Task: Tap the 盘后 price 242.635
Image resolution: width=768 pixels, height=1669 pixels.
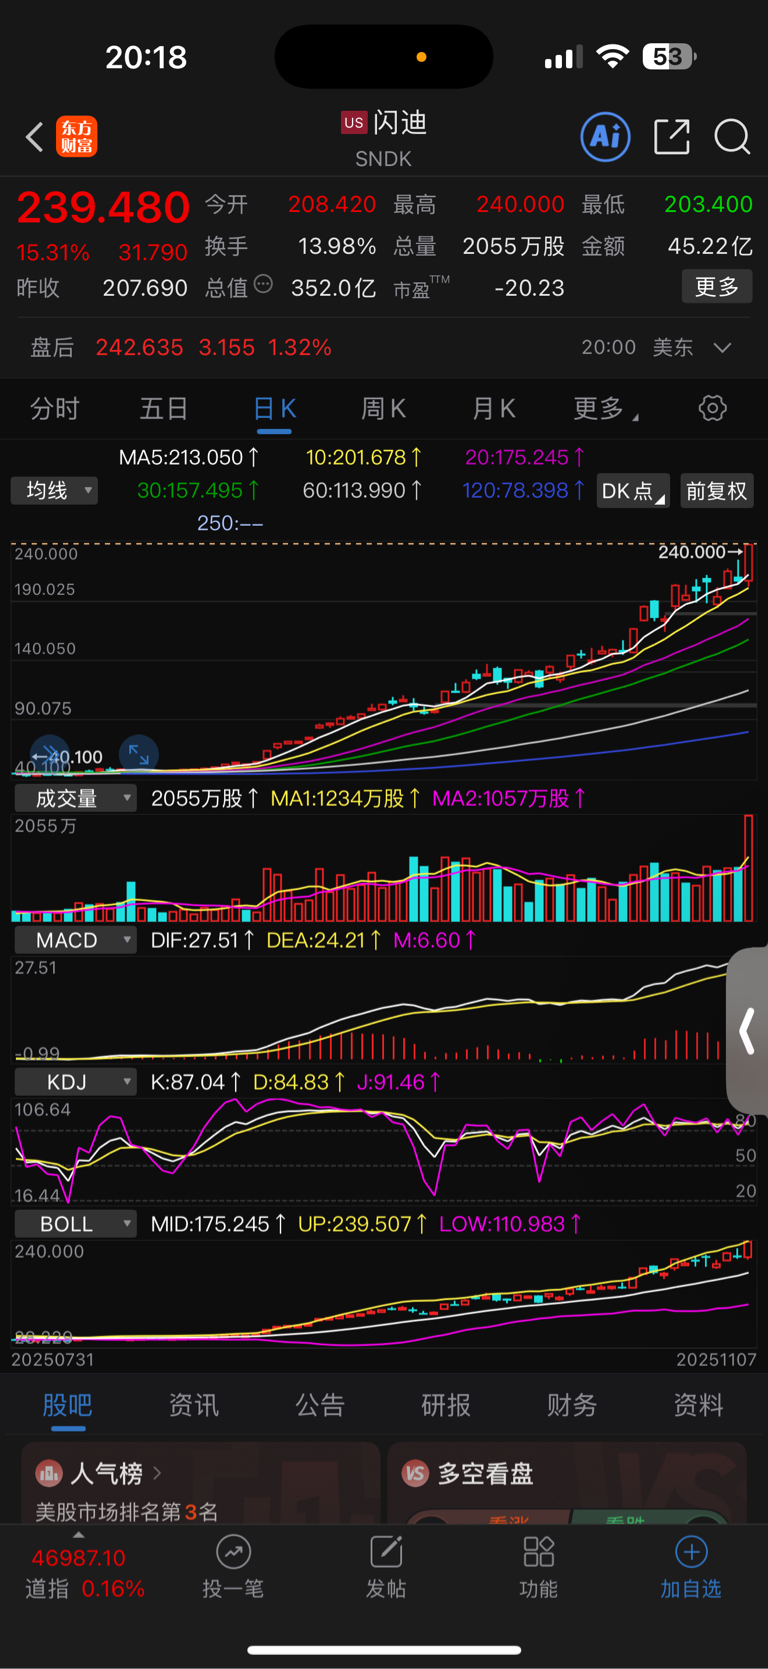Action: coord(140,347)
